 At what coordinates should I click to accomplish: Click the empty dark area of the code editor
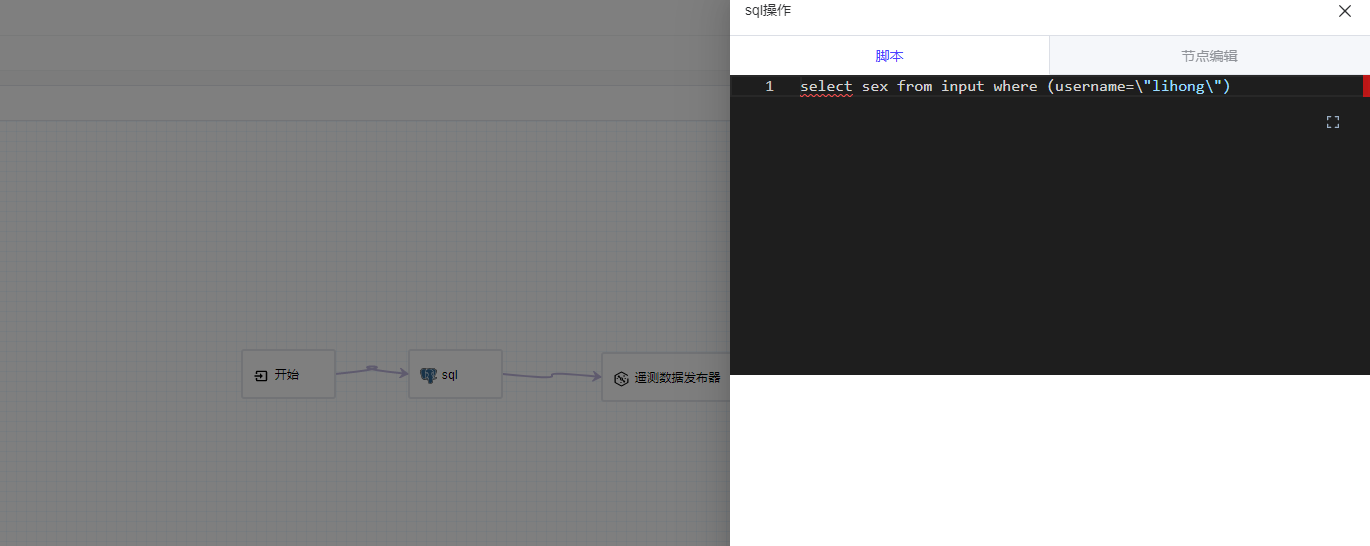1040,250
